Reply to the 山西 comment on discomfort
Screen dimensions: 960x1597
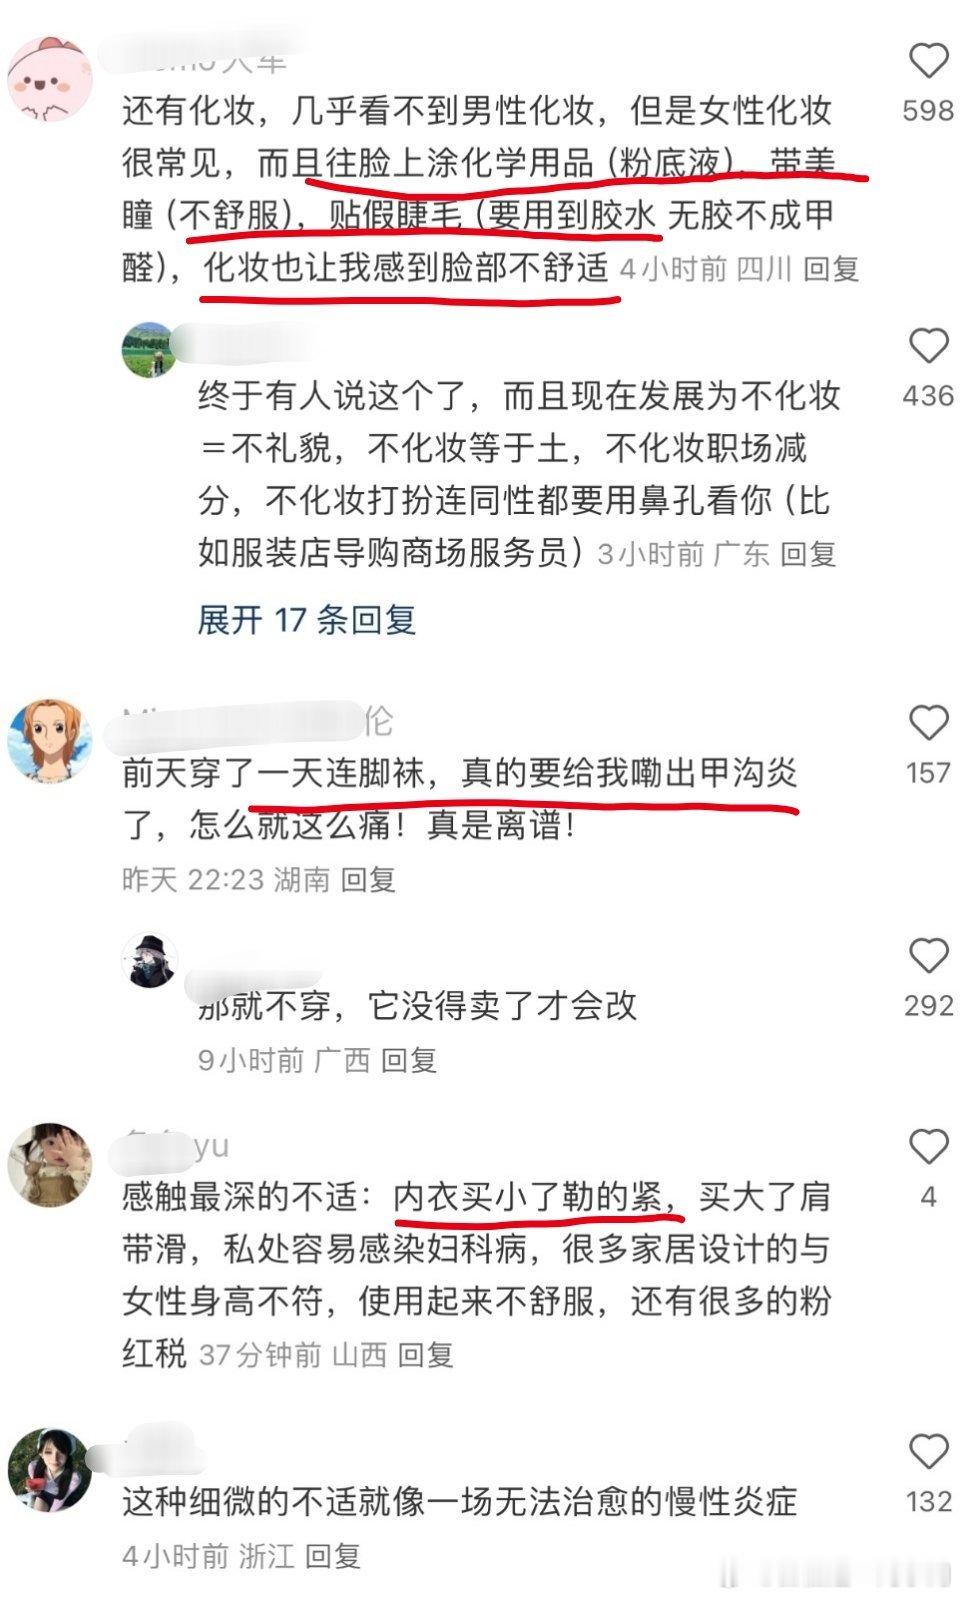point(426,1355)
